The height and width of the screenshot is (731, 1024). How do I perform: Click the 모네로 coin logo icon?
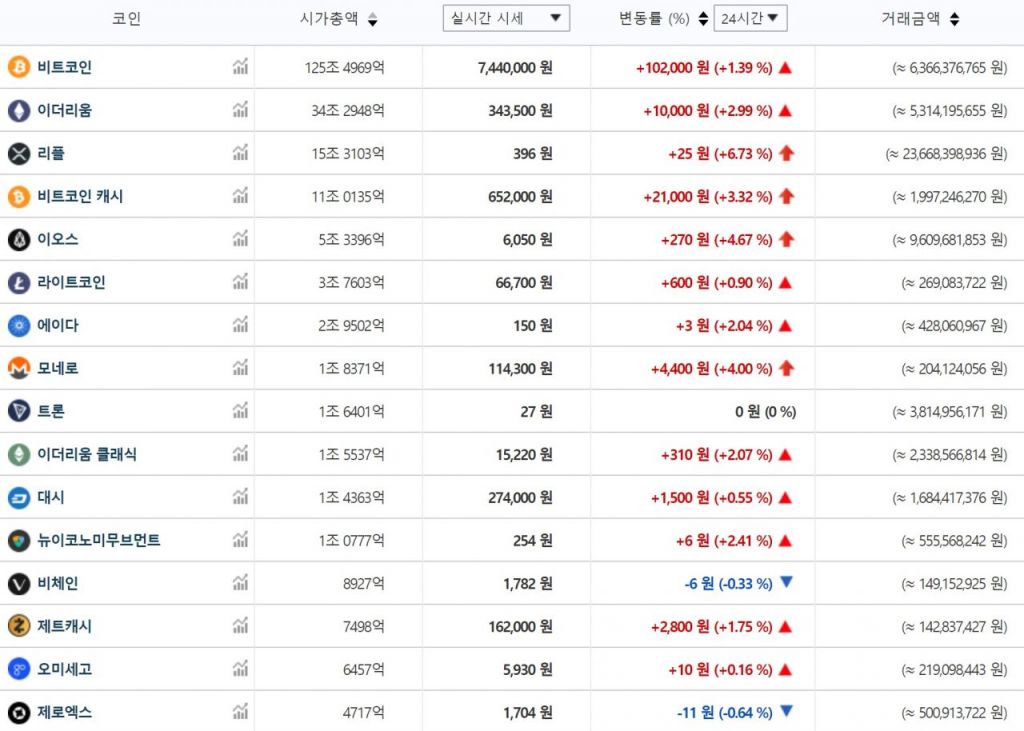(x=19, y=368)
